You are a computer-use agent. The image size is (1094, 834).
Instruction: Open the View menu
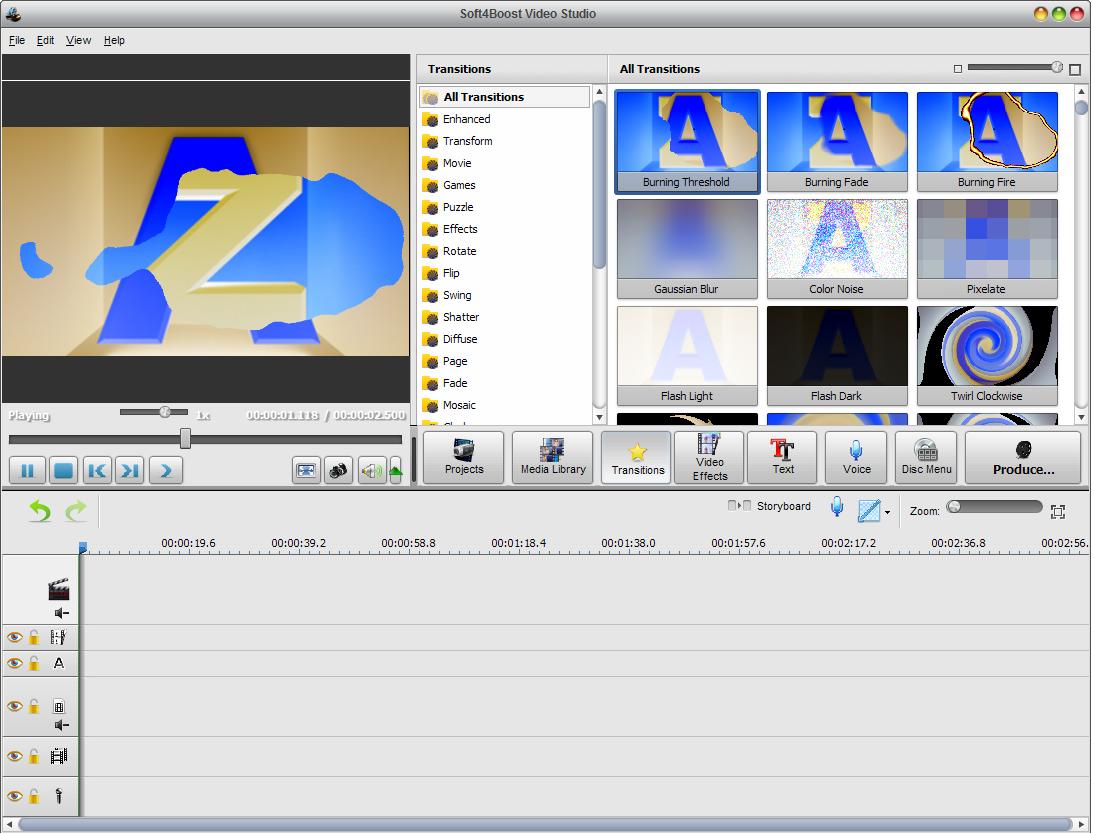click(x=78, y=40)
